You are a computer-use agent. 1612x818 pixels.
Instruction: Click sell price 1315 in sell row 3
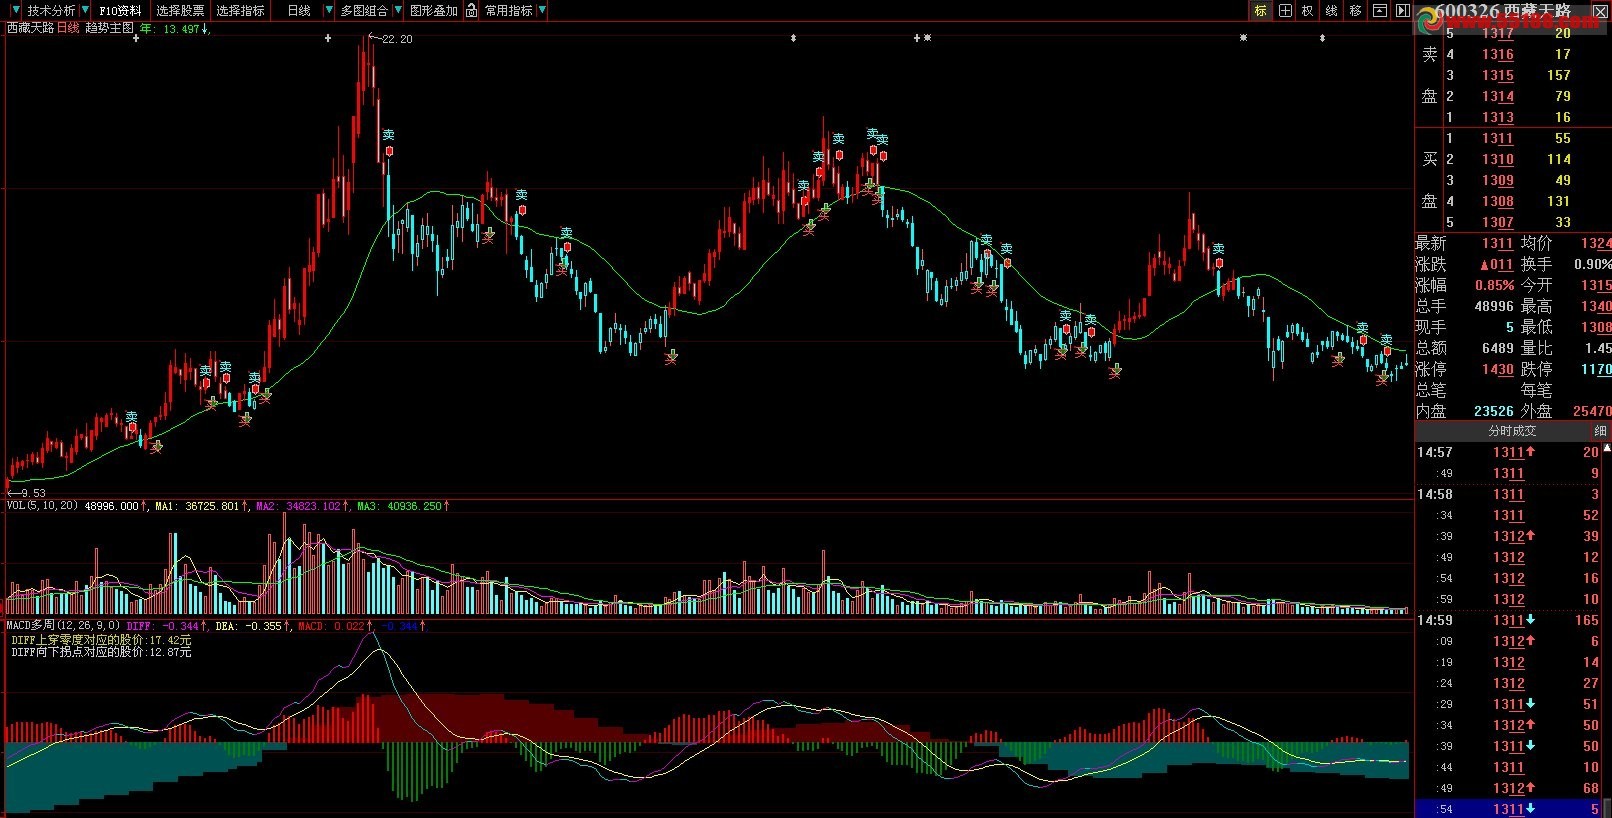pos(1498,75)
